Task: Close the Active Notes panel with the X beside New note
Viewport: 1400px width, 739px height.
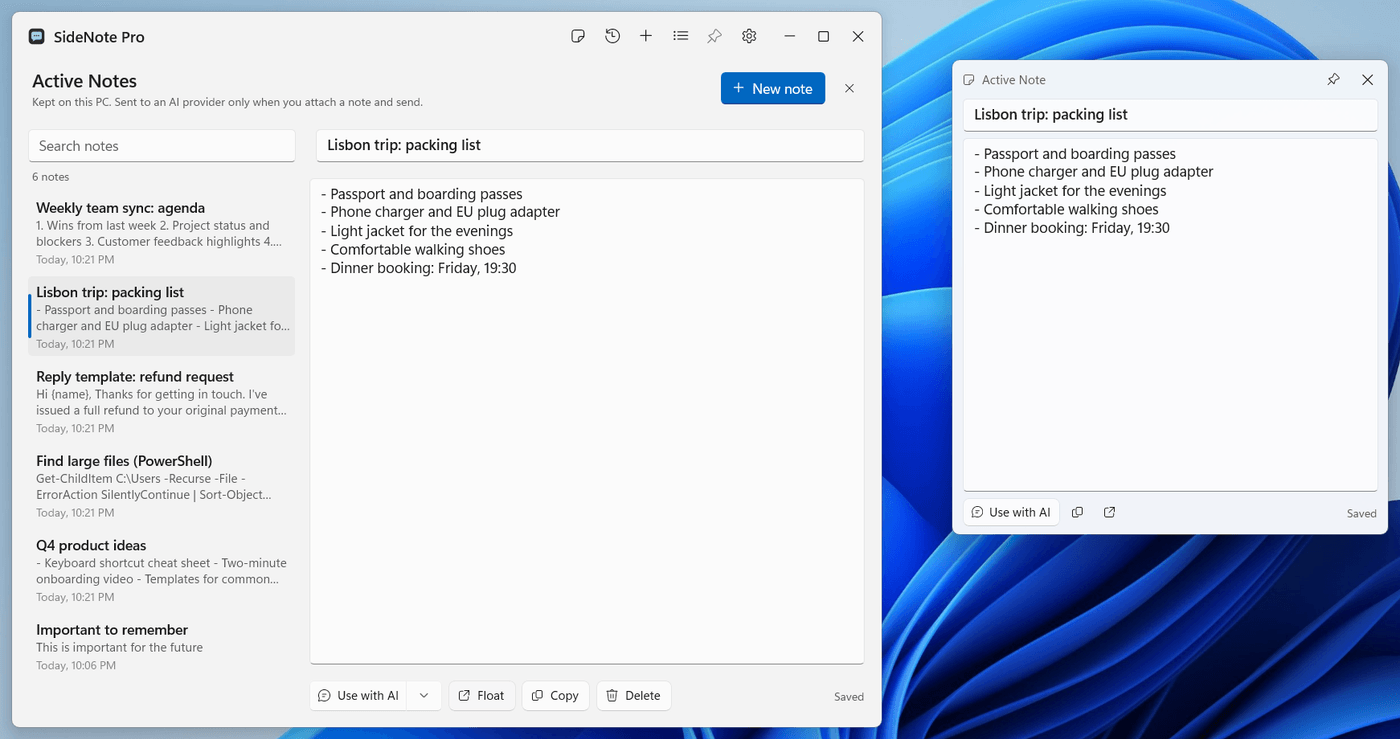Action: [849, 88]
